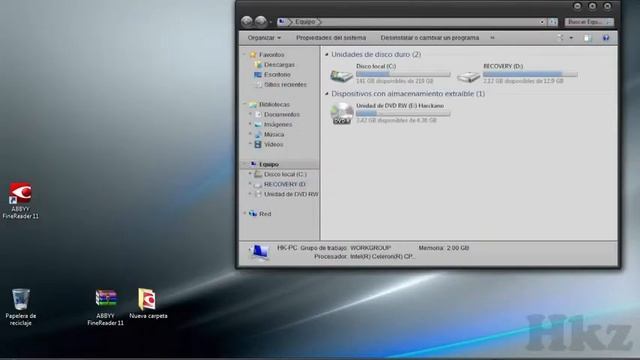
Task: Click the DVD RW (E:) usage bar
Action: pyautogui.click(x=403, y=113)
